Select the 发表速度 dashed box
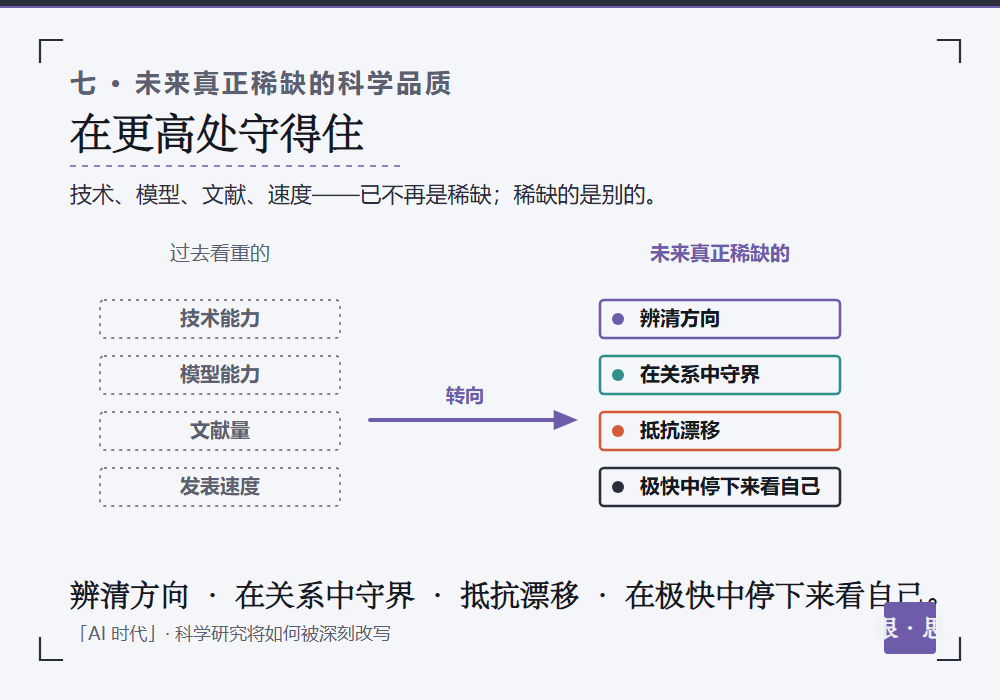 click(x=220, y=487)
